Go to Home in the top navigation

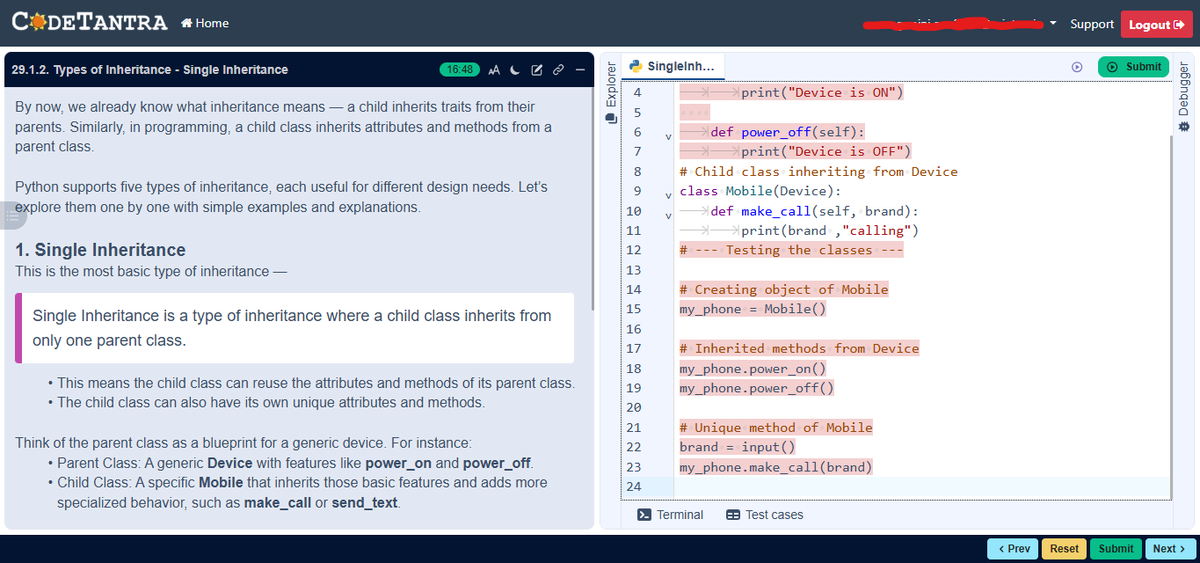pos(205,24)
